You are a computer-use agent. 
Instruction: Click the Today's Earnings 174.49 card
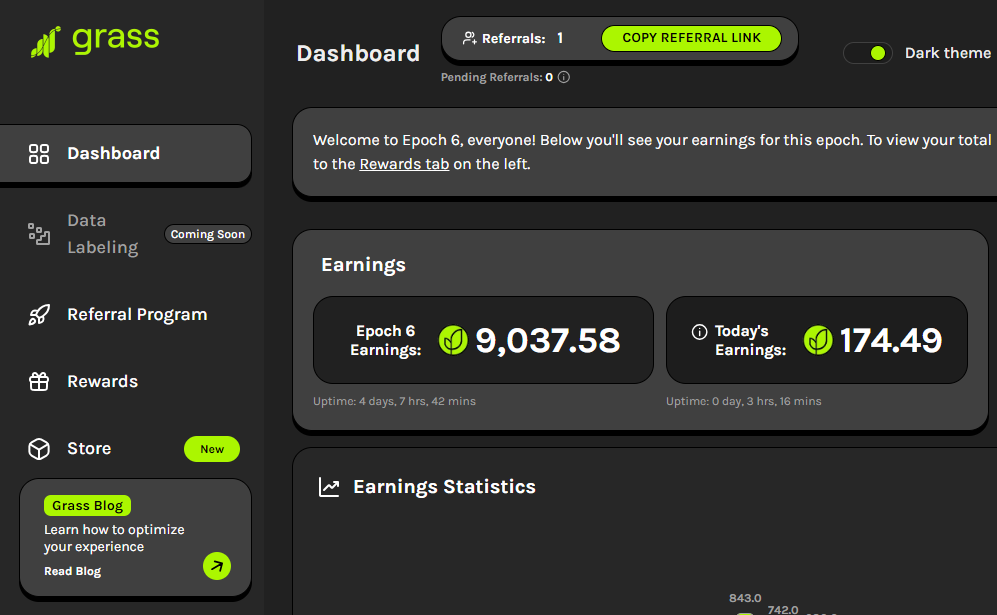coord(816,340)
